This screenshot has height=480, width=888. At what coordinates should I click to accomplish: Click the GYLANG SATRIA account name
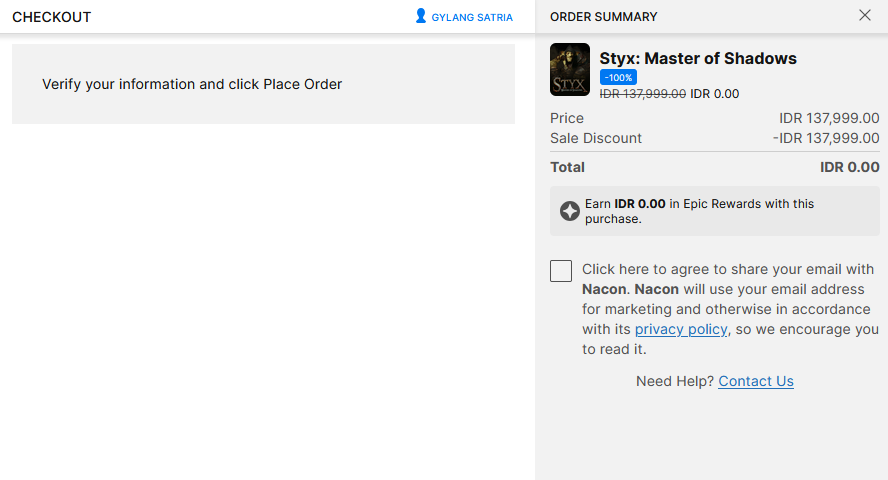472,17
